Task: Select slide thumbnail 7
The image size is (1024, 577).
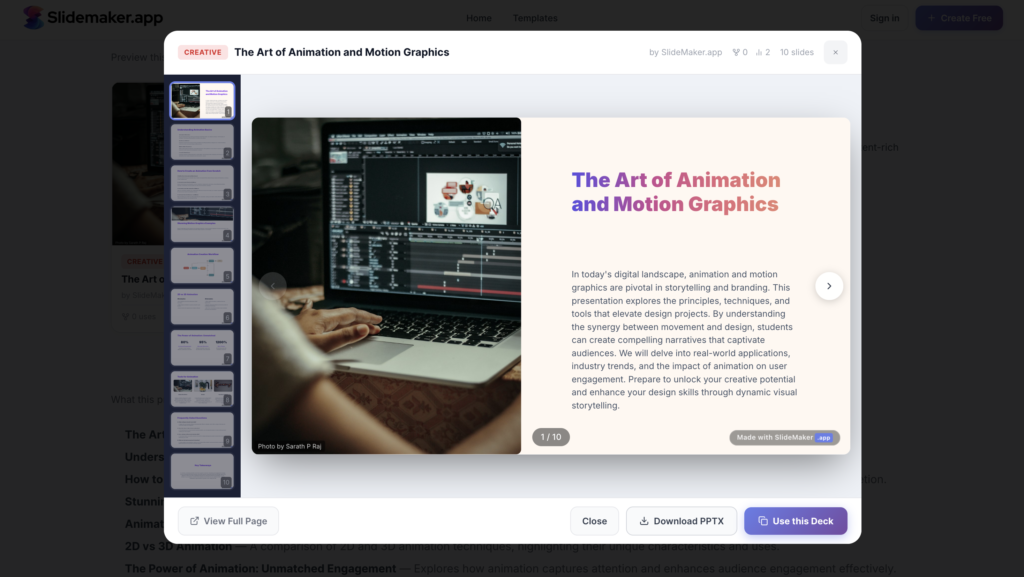Action: click(202, 347)
